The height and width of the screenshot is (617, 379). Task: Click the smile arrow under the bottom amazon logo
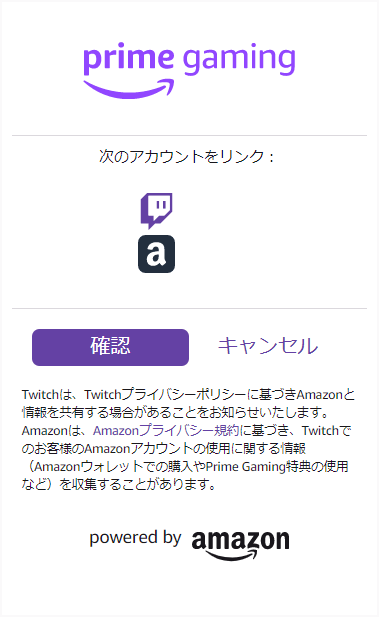tap(232, 555)
